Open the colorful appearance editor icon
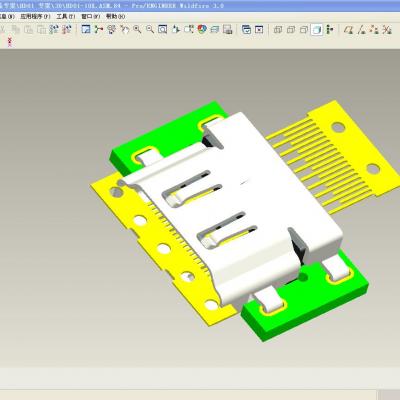The image size is (400, 400). pyautogui.click(x=202, y=29)
